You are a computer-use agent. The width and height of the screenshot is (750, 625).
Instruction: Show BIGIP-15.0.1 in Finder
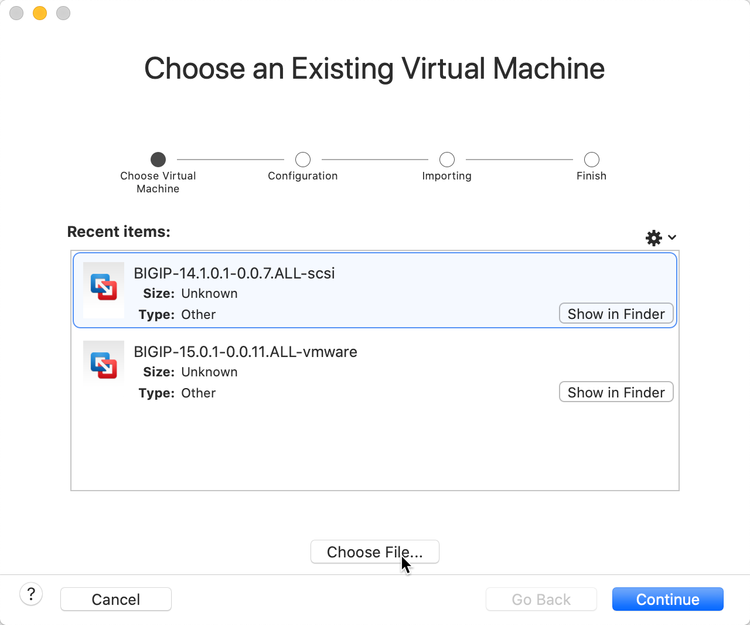point(616,393)
